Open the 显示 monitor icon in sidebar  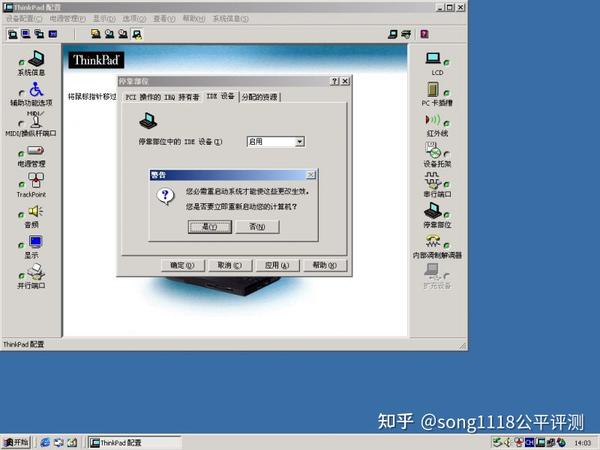pos(36,242)
